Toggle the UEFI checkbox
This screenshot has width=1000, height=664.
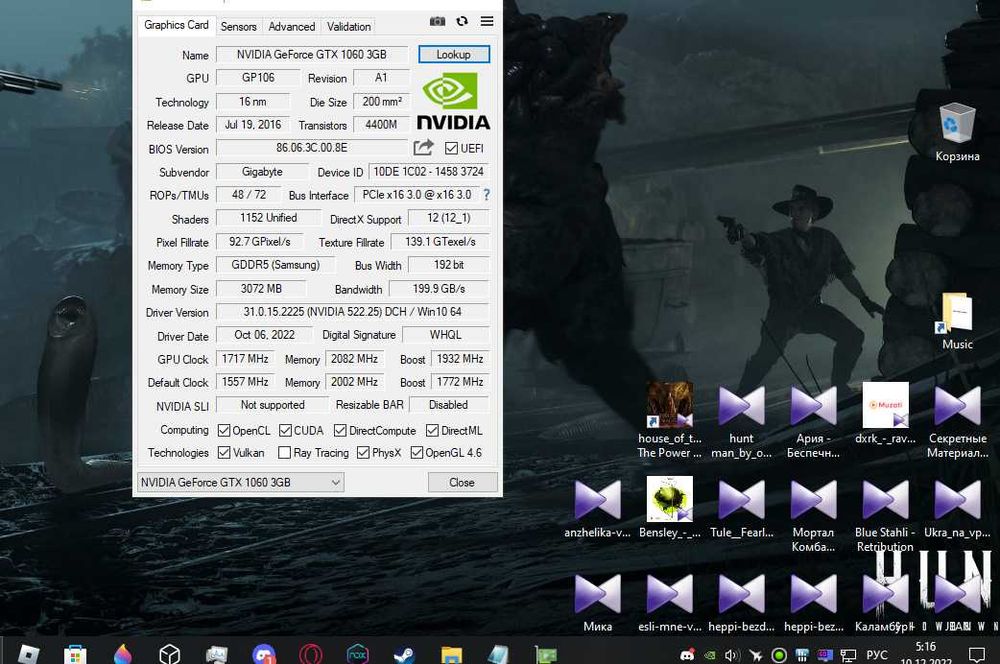coord(451,149)
